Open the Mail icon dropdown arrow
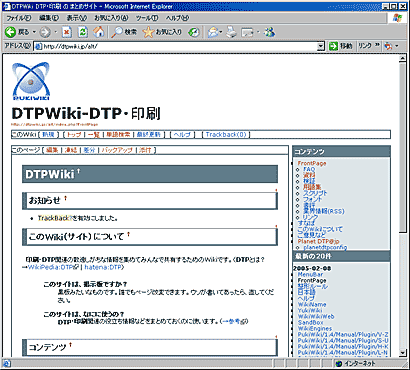 (x=221, y=32)
